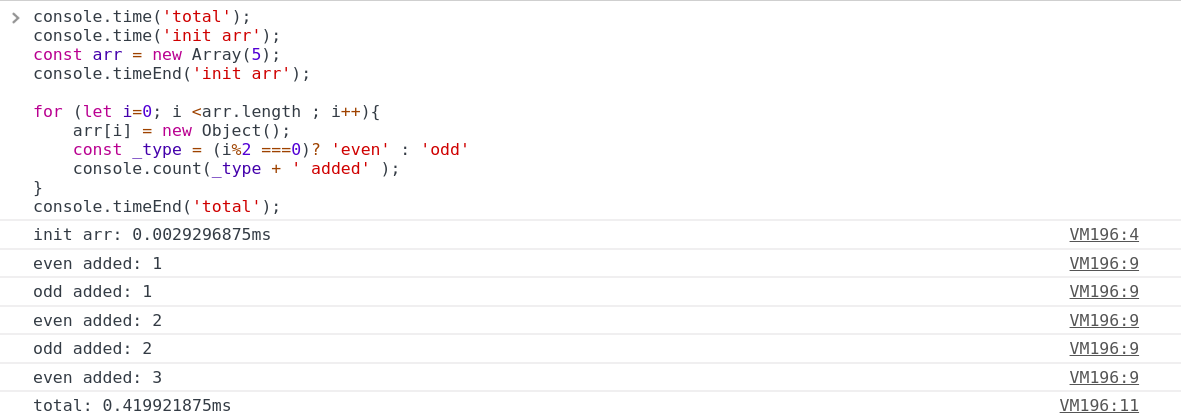Open source link beside "even added: 2"

1104,321
